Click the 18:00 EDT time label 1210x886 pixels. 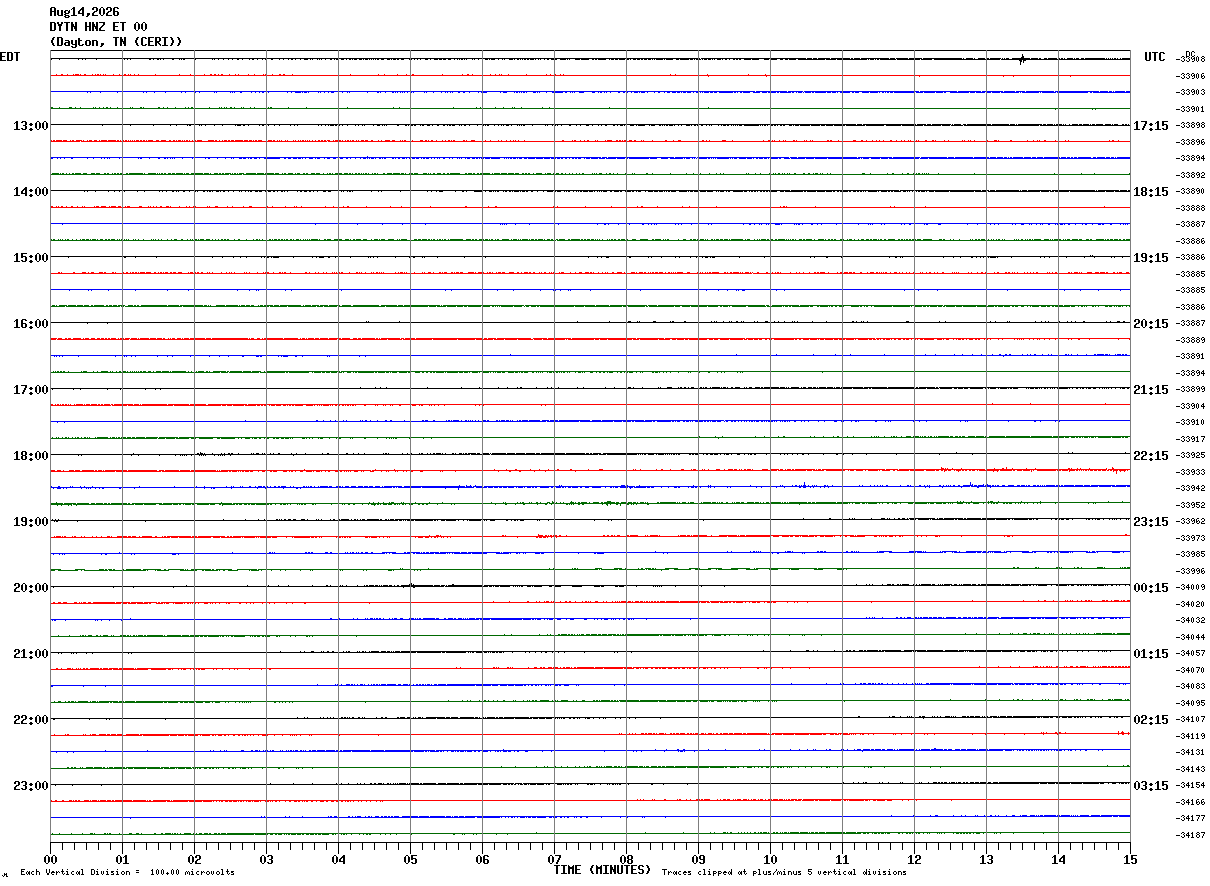click(x=30, y=456)
